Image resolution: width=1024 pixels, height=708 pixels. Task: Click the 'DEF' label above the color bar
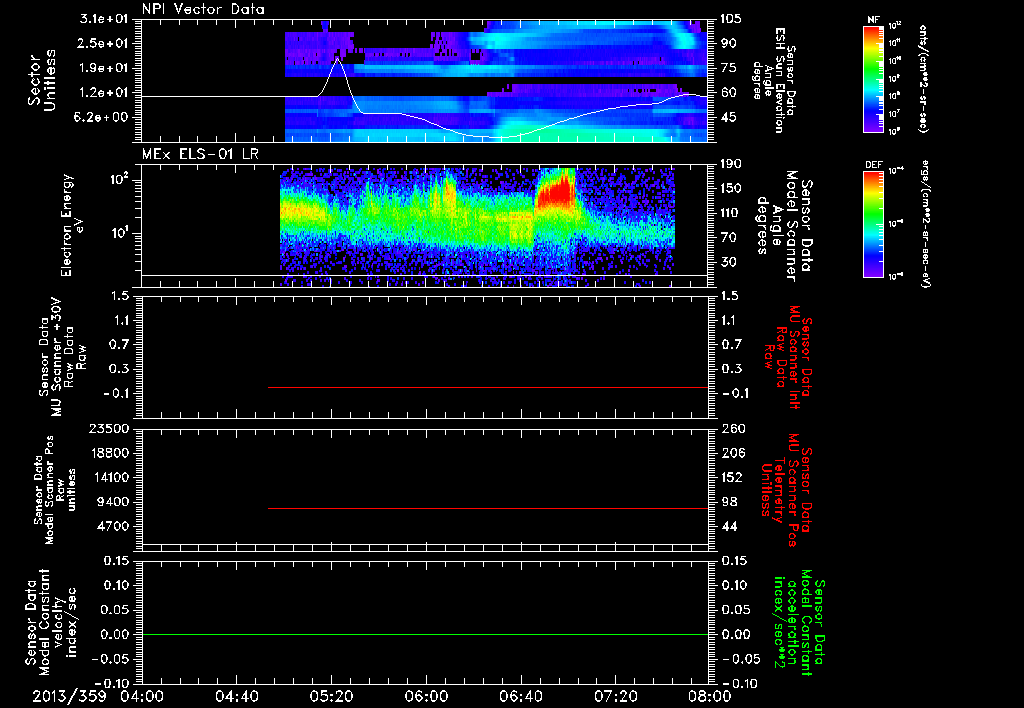[x=873, y=165]
